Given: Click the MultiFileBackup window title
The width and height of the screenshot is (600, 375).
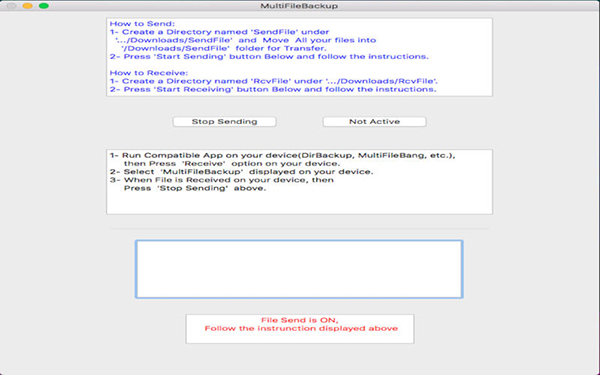Looking at the screenshot, I should [x=299, y=6].
